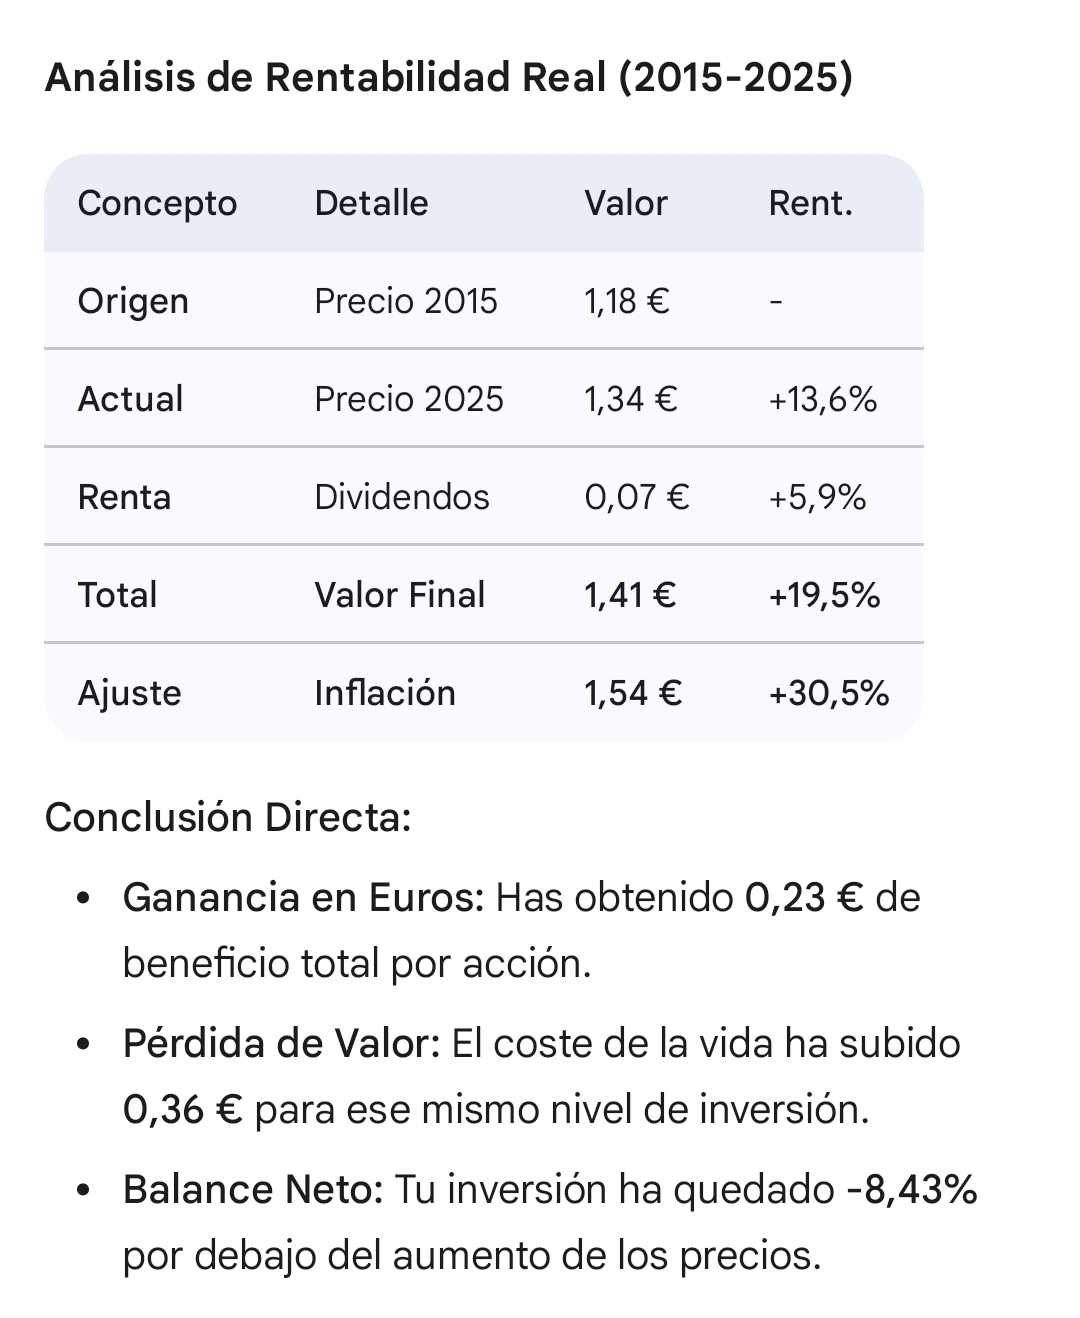Click the 'Precio 2025' cell
This screenshot has width=1080, height=1318.
click(x=408, y=399)
